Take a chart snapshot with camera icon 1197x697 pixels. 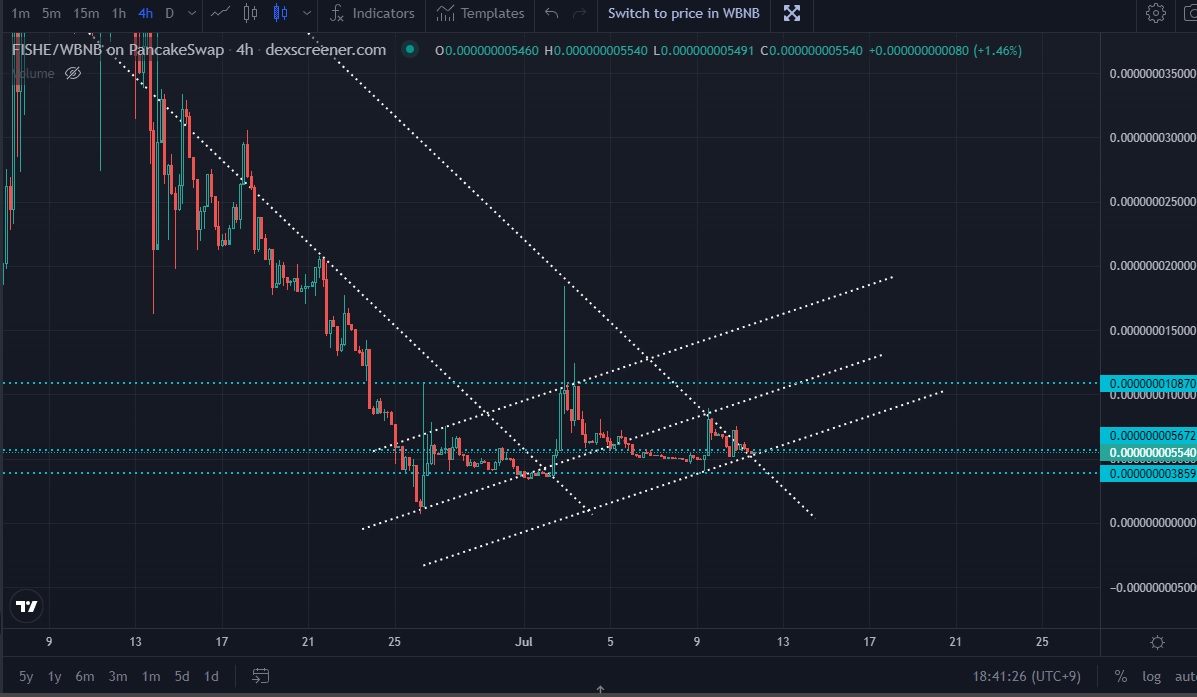(x=1189, y=13)
